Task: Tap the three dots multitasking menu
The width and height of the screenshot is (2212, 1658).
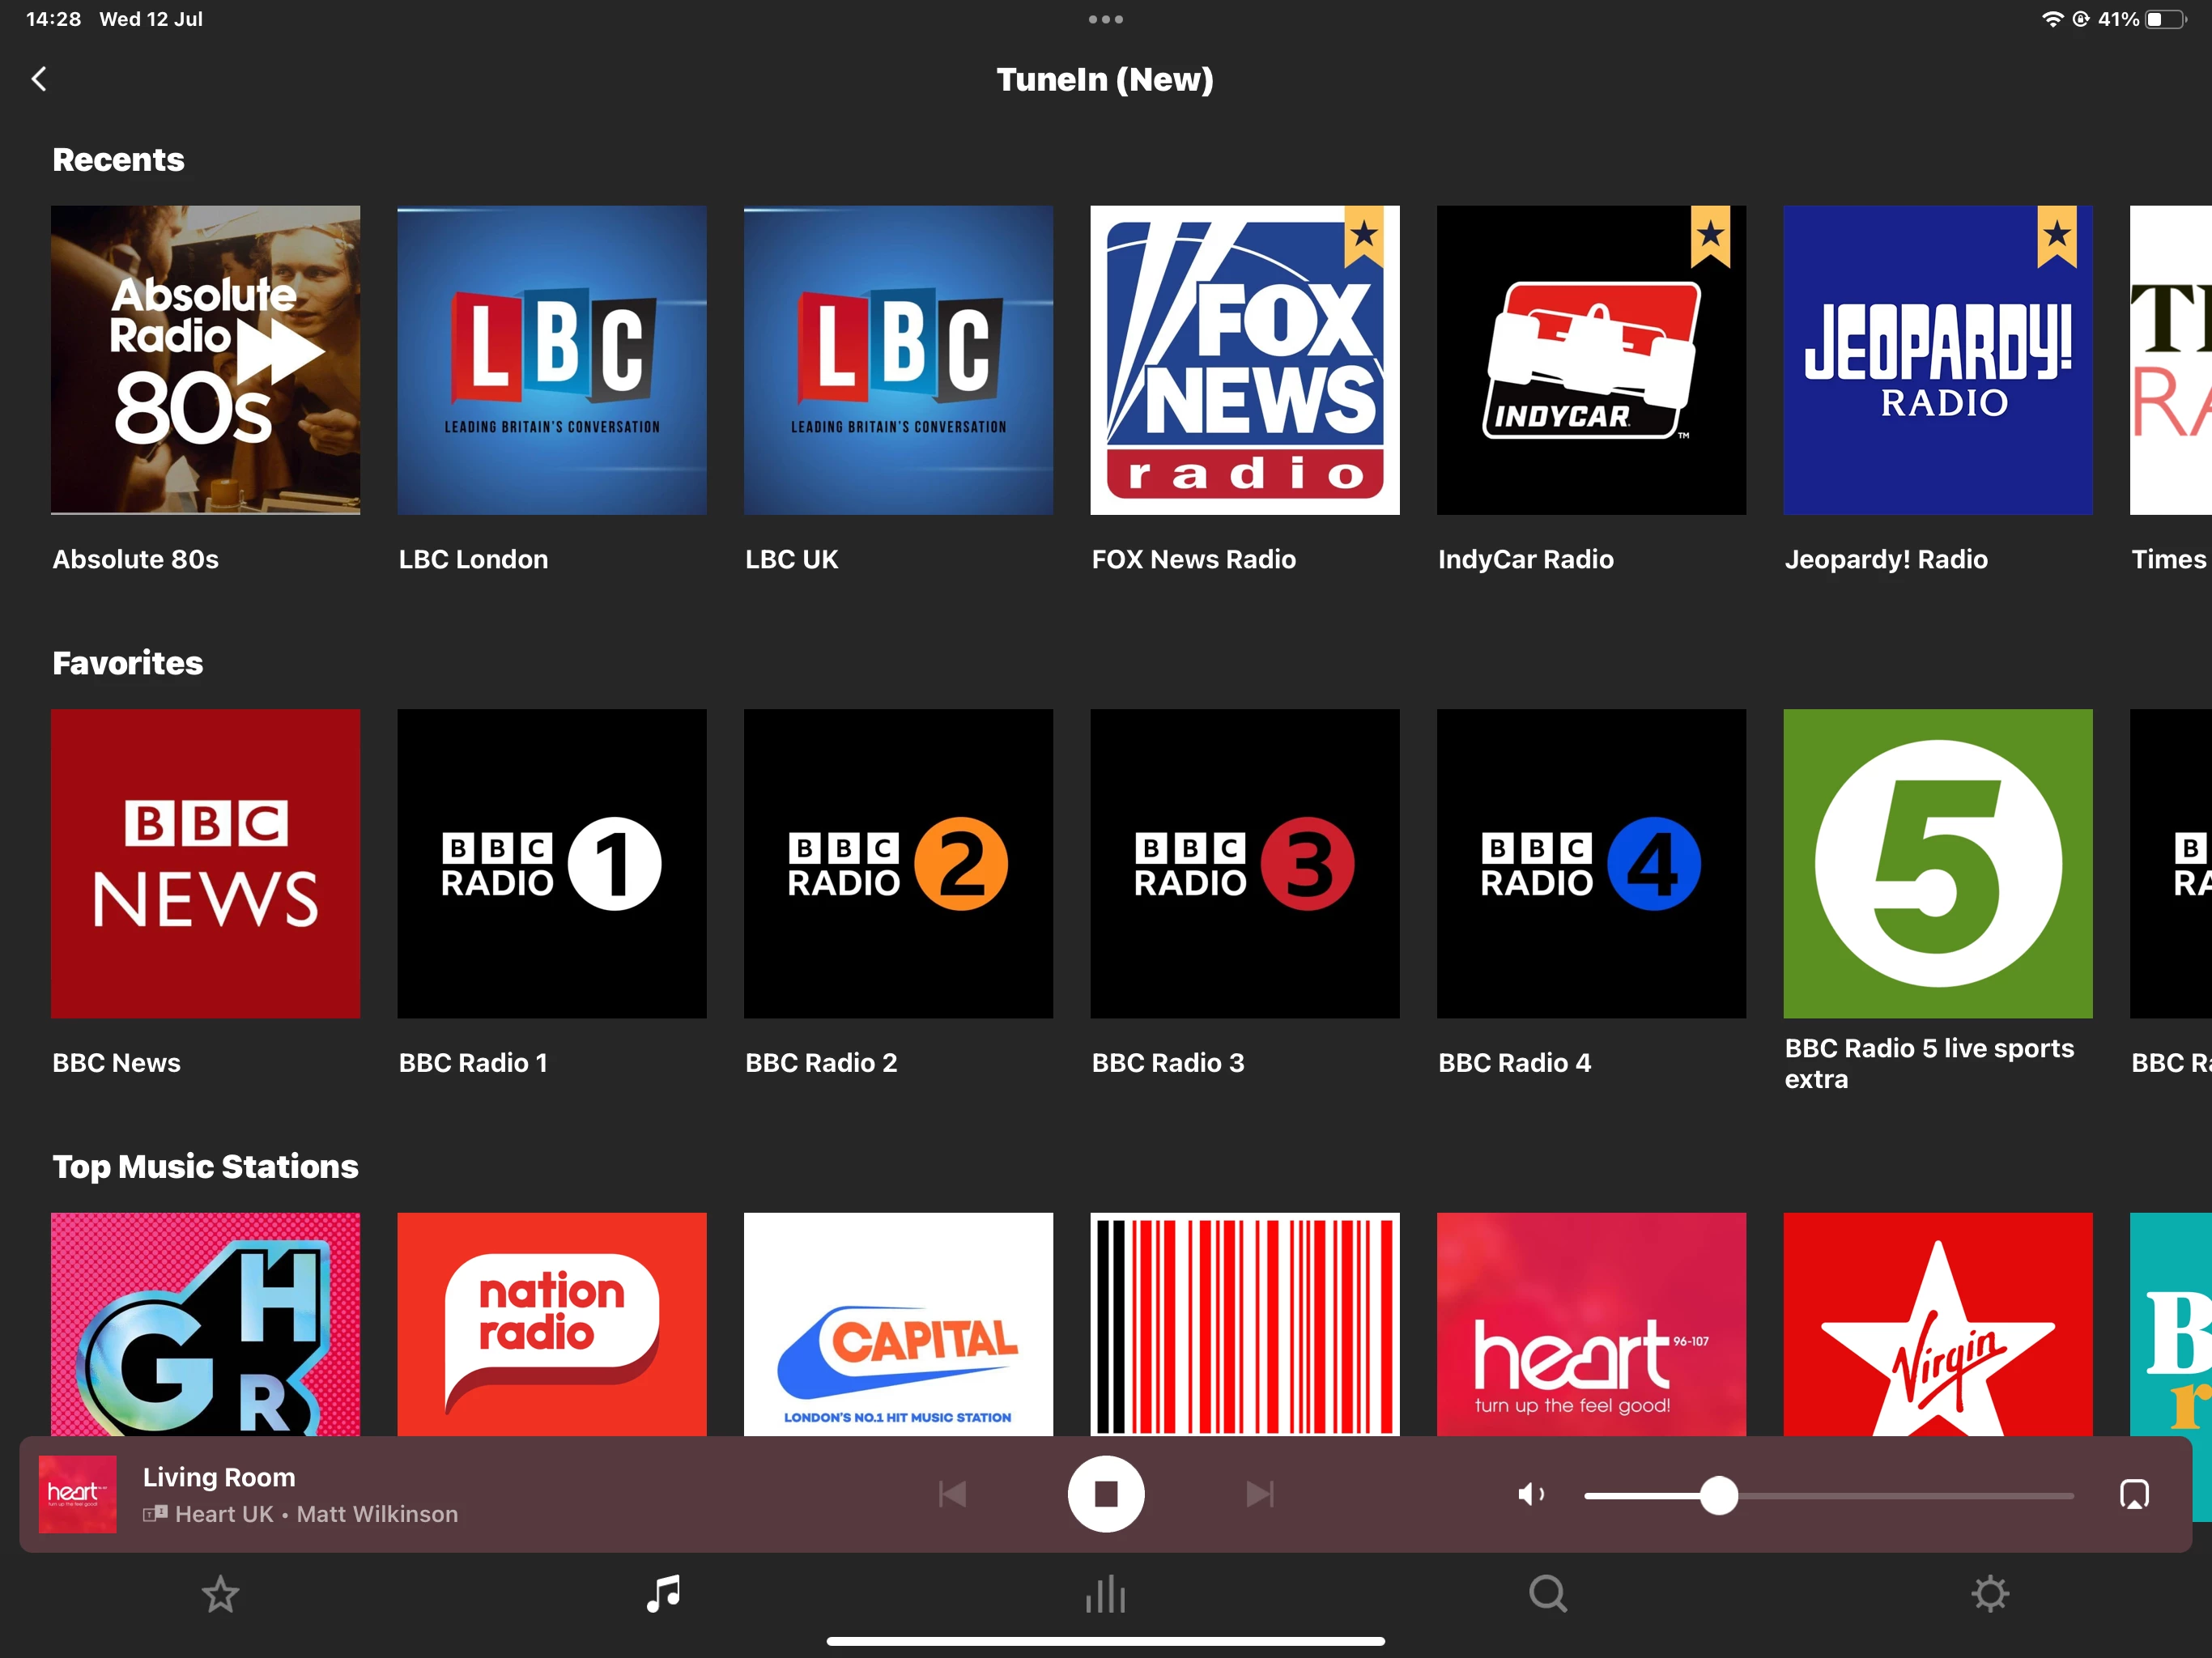Action: (1105, 19)
